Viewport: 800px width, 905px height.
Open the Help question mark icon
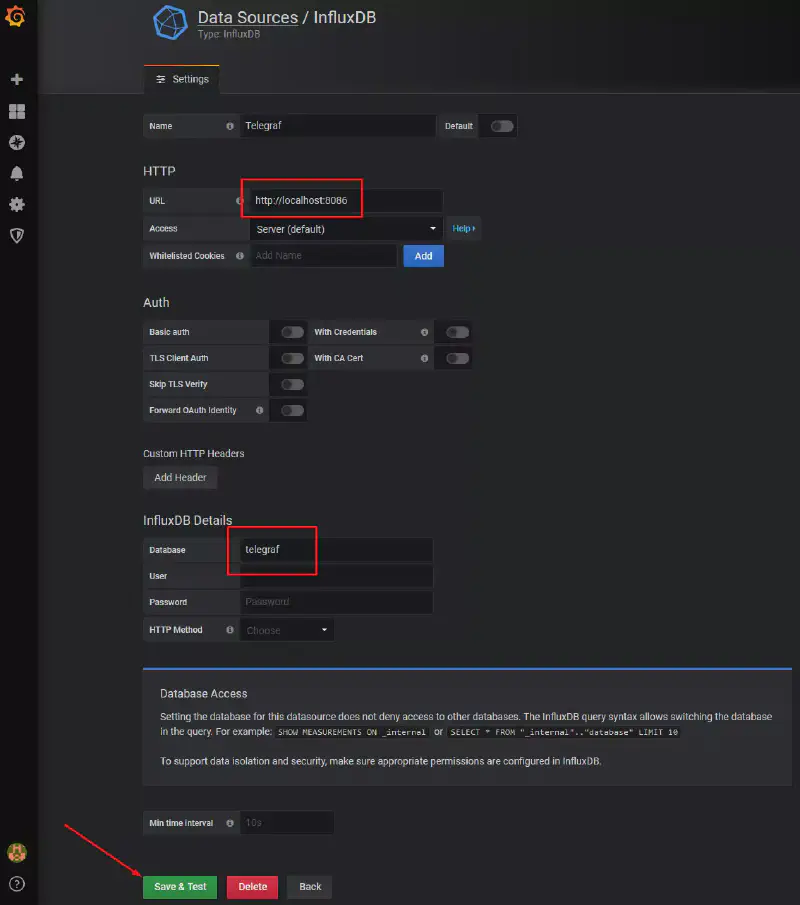click(x=17, y=884)
